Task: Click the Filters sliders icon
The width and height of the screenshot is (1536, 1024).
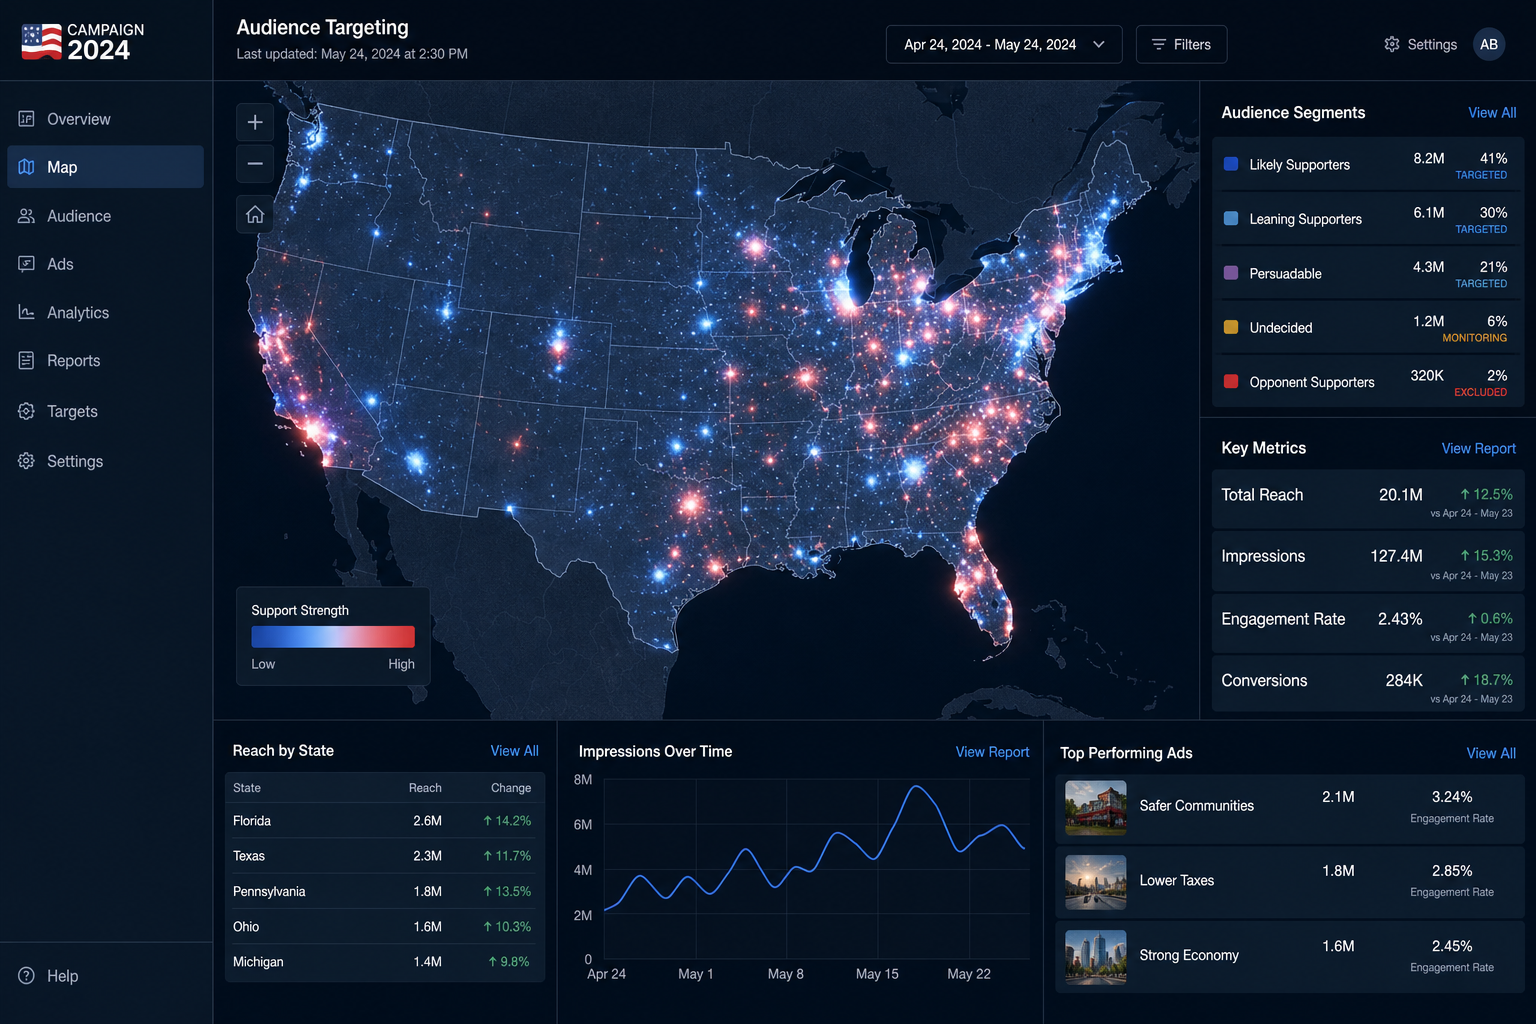Action: click(1159, 44)
